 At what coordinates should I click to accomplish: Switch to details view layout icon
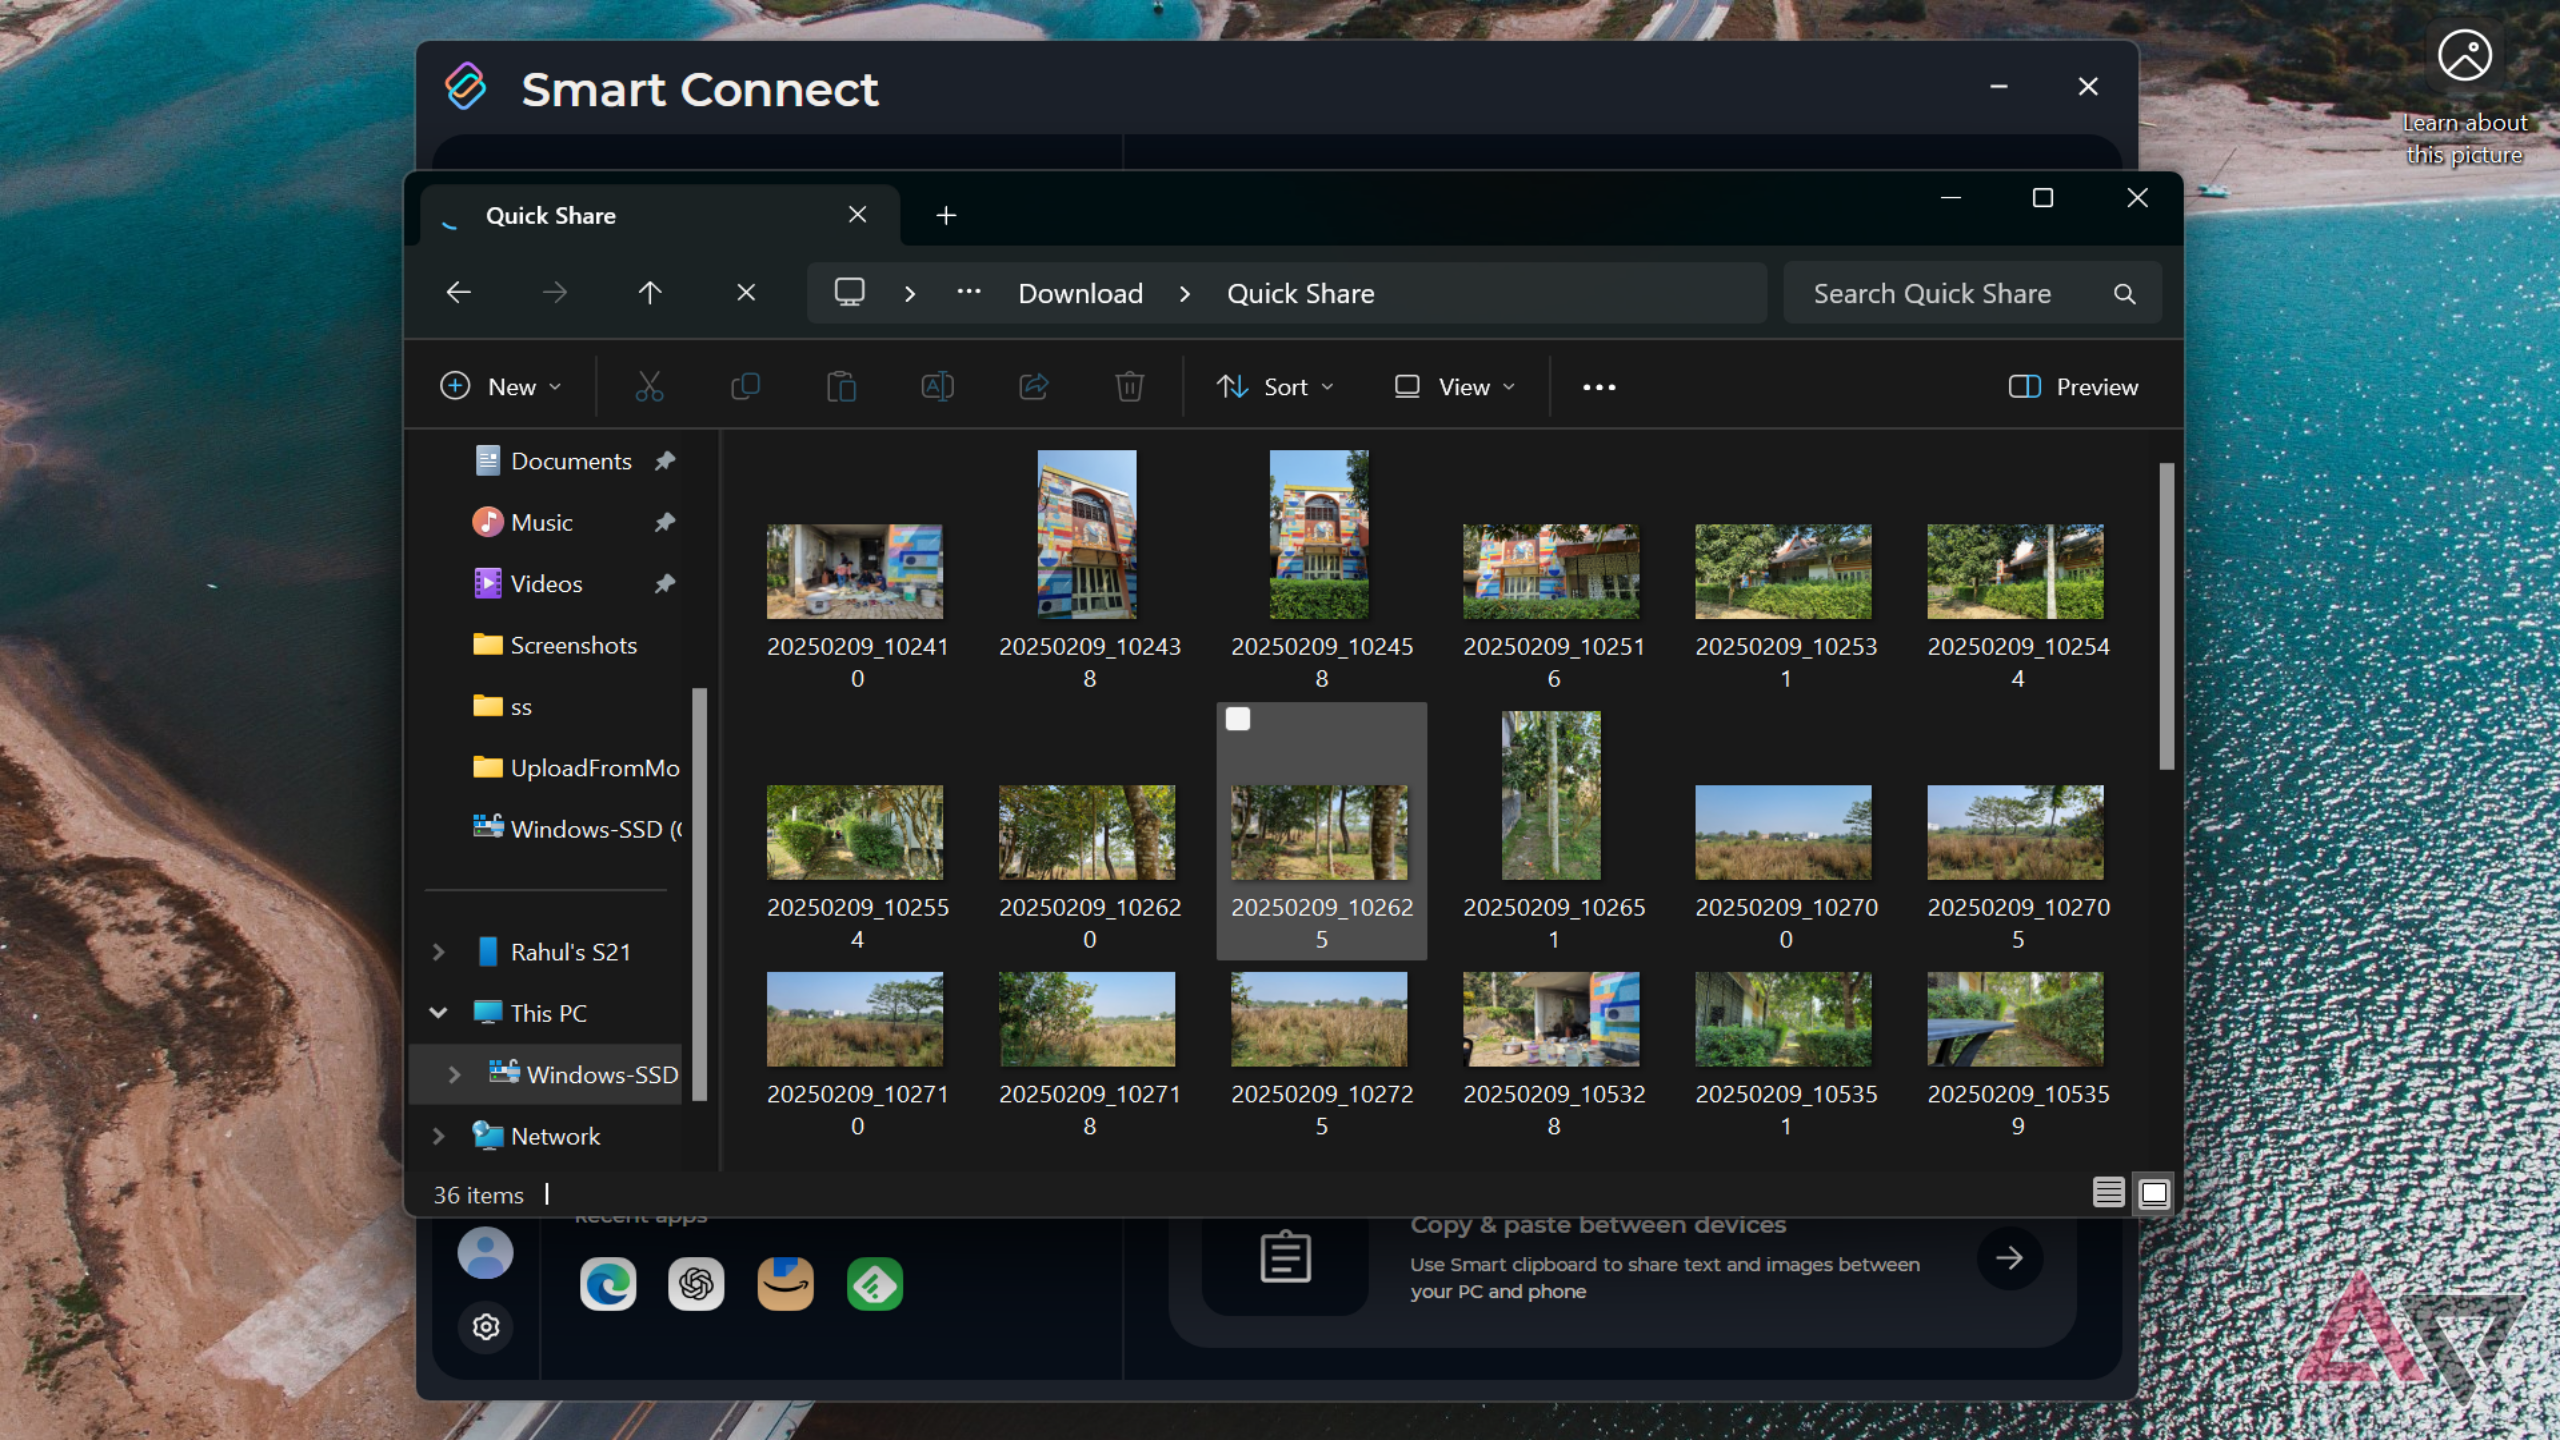click(x=2108, y=1193)
